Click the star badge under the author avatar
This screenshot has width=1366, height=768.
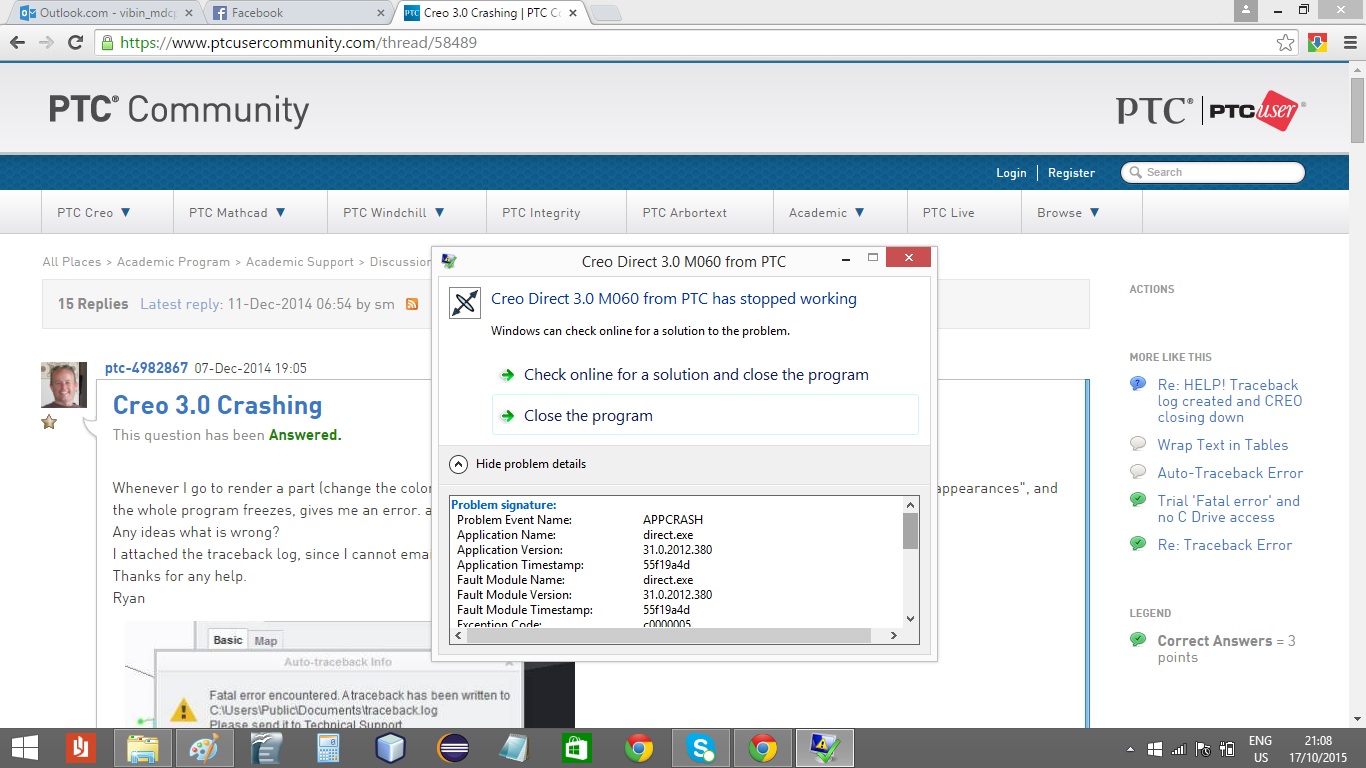(49, 422)
